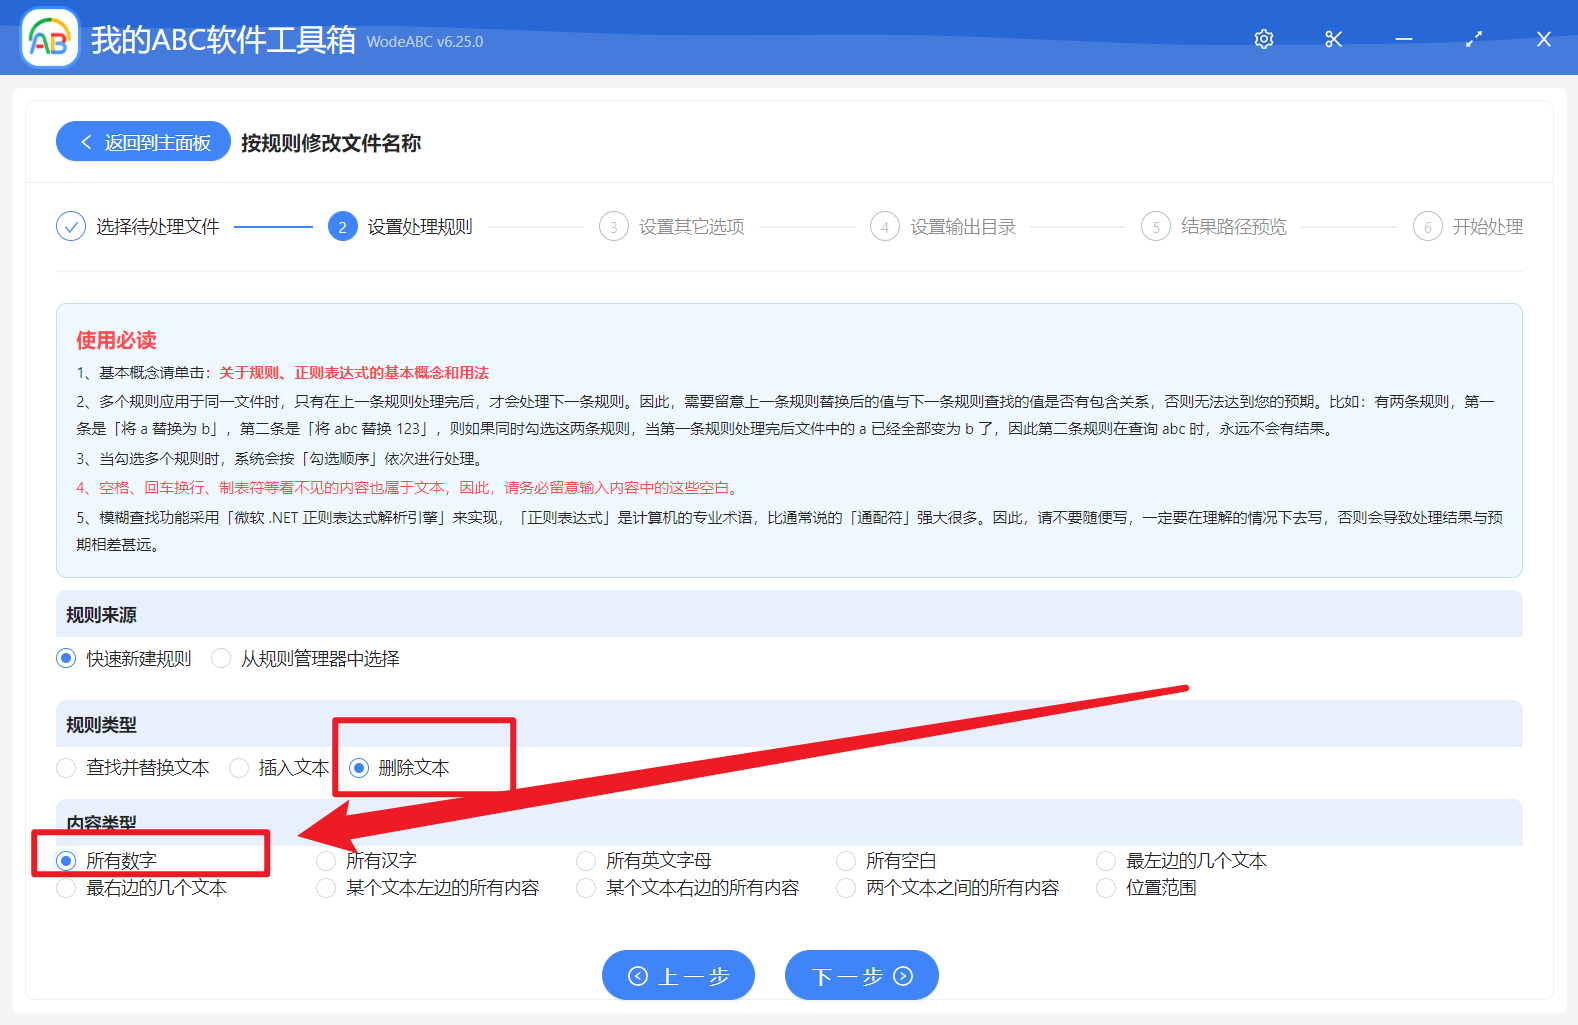Choose 删除文本 rule type
Image resolution: width=1578 pixels, height=1025 pixels.
point(400,767)
